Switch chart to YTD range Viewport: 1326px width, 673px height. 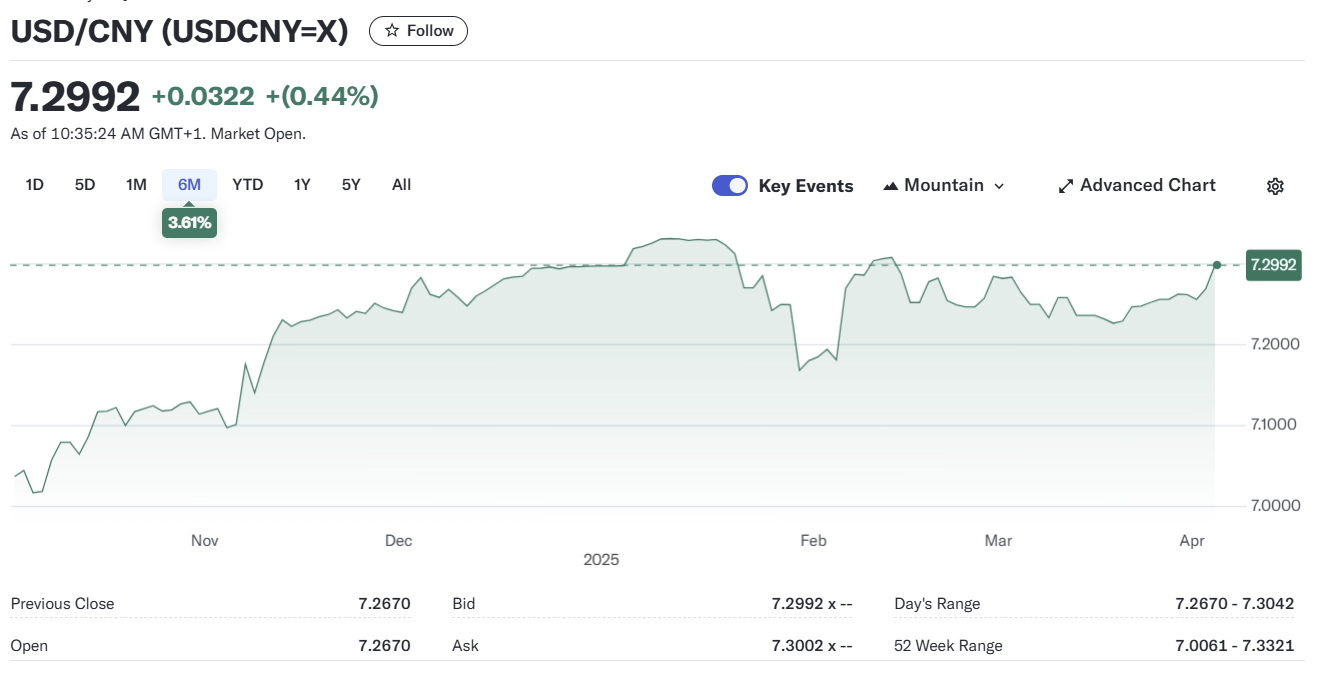pyautogui.click(x=247, y=185)
